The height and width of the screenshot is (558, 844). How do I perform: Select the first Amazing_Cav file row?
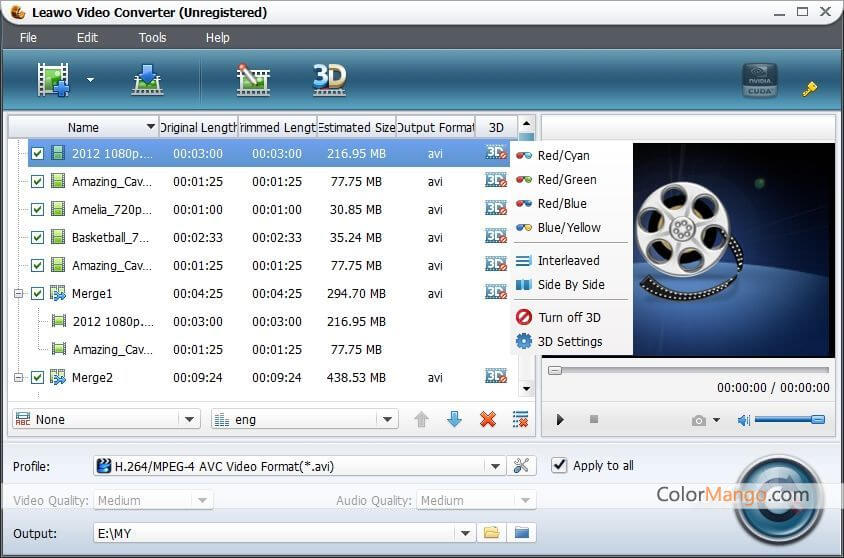pyautogui.click(x=268, y=181)
